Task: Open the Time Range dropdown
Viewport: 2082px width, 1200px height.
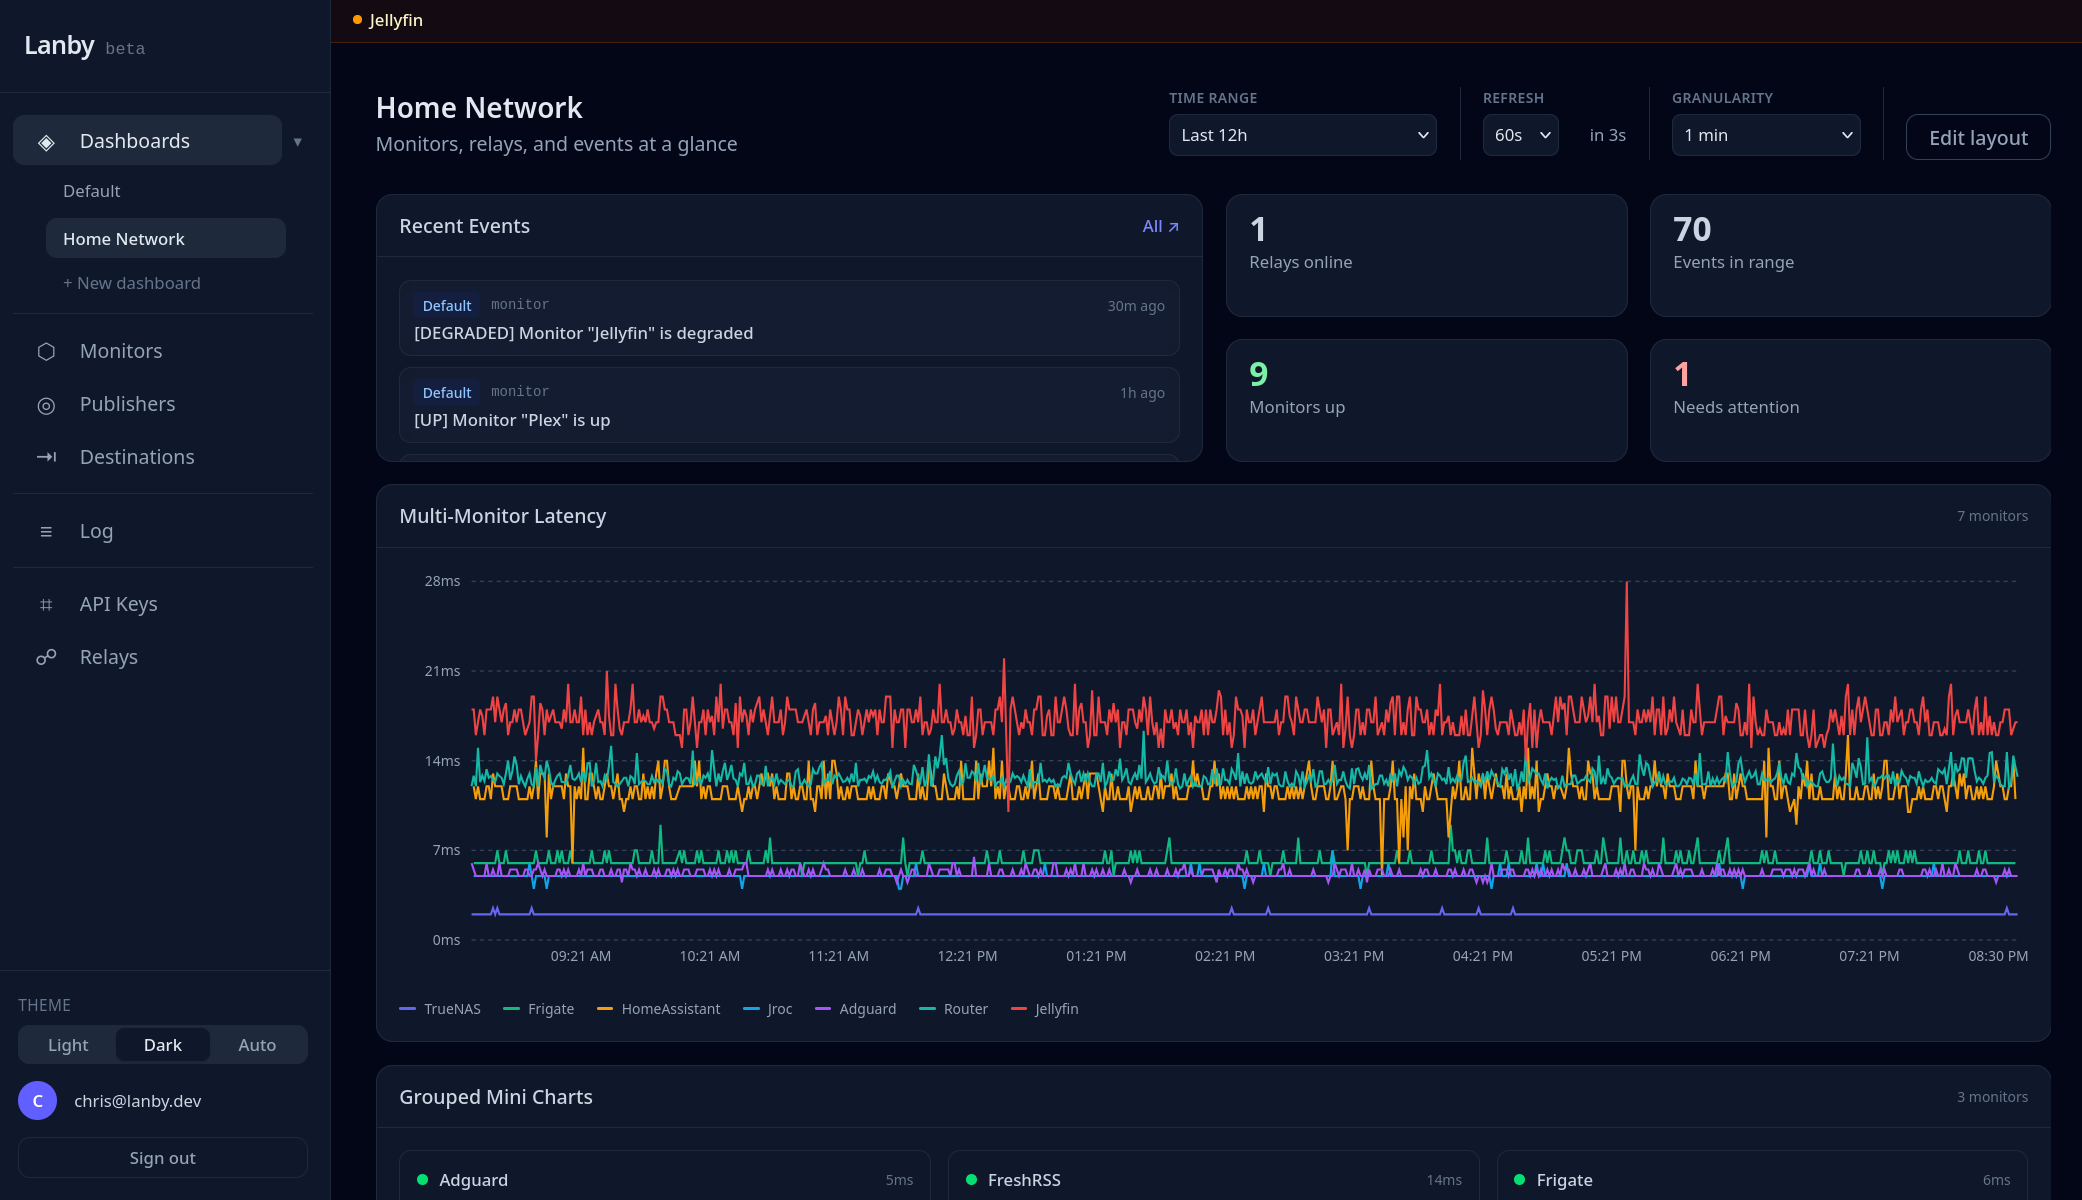Action: (x=1302, y=135)
